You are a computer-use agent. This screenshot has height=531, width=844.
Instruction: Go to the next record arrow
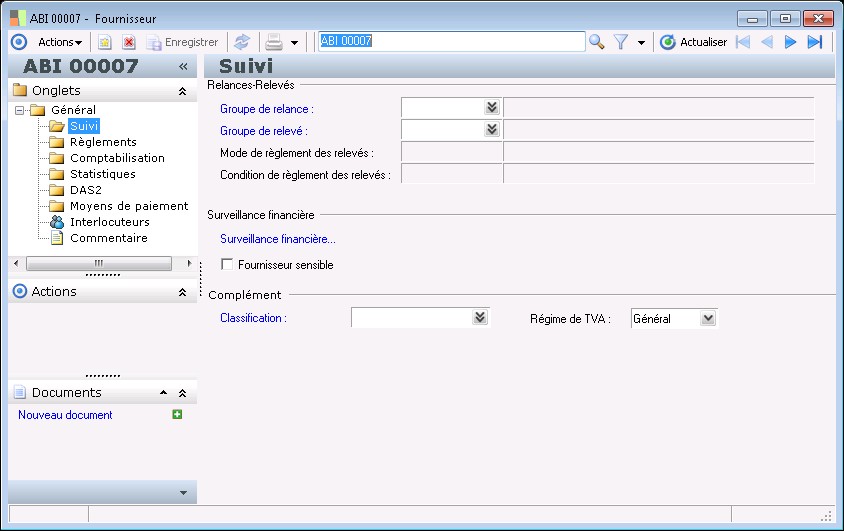point(790,42)
